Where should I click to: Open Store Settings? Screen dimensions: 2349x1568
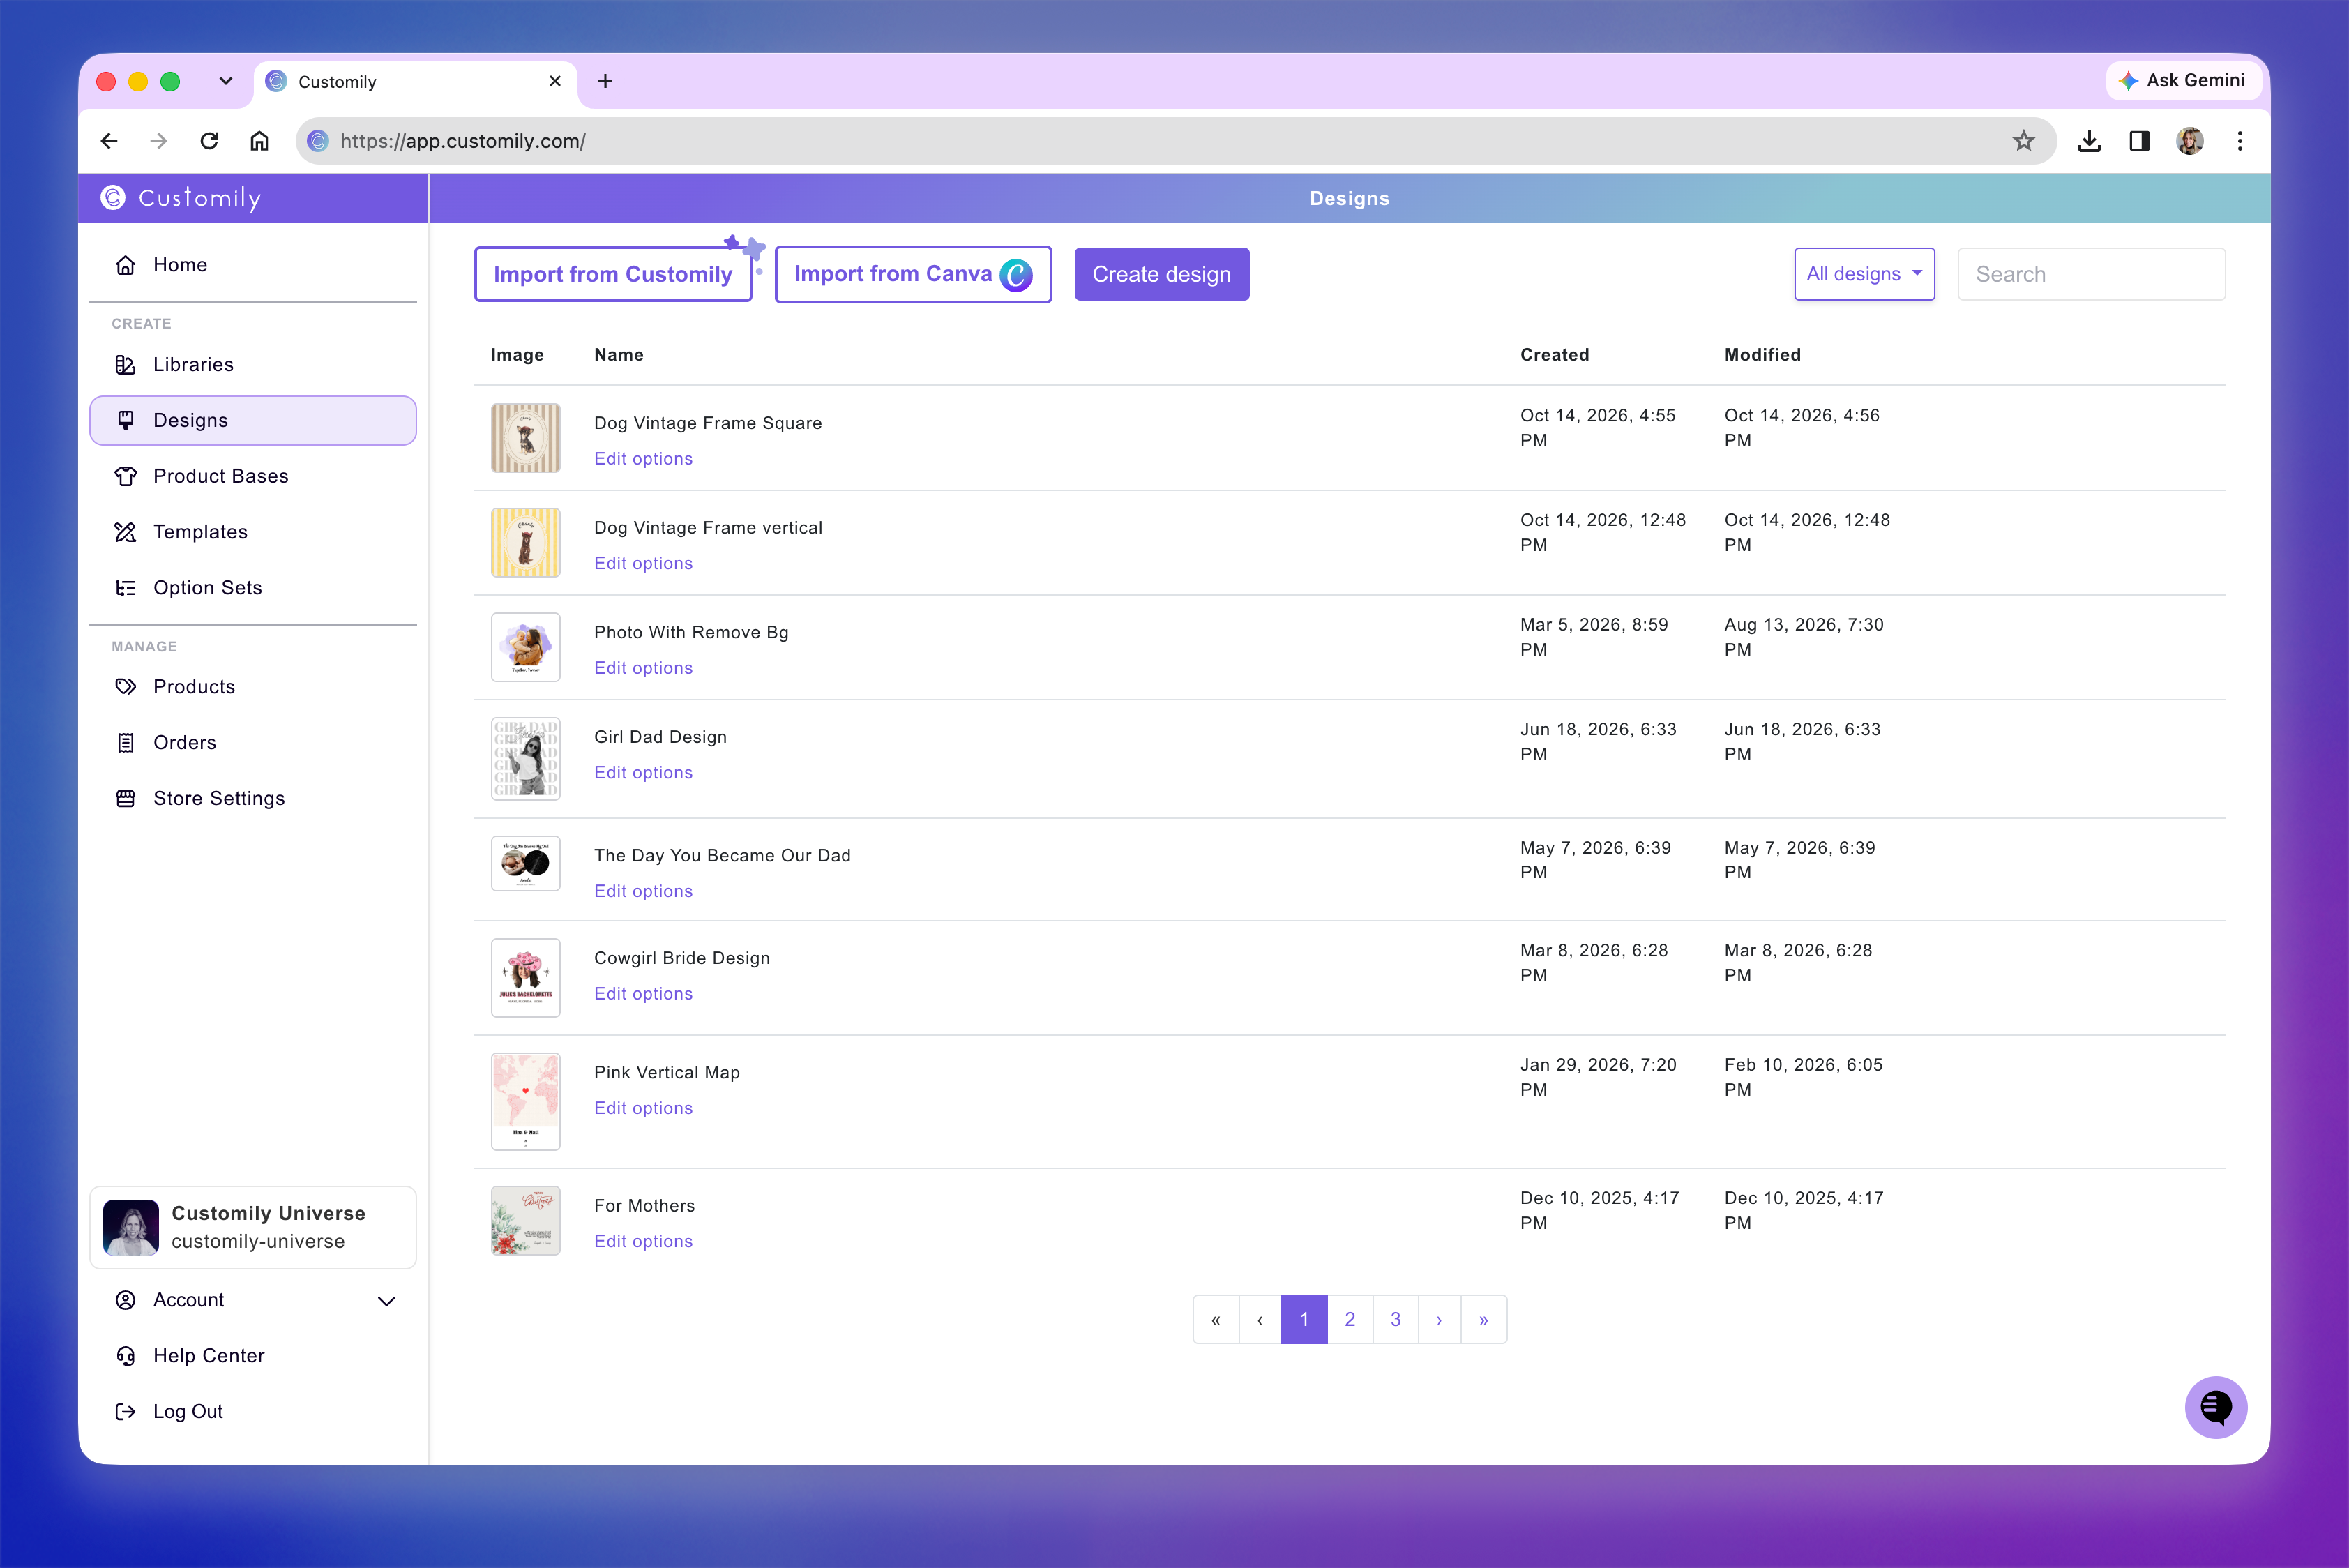click(x=252, y=798)
